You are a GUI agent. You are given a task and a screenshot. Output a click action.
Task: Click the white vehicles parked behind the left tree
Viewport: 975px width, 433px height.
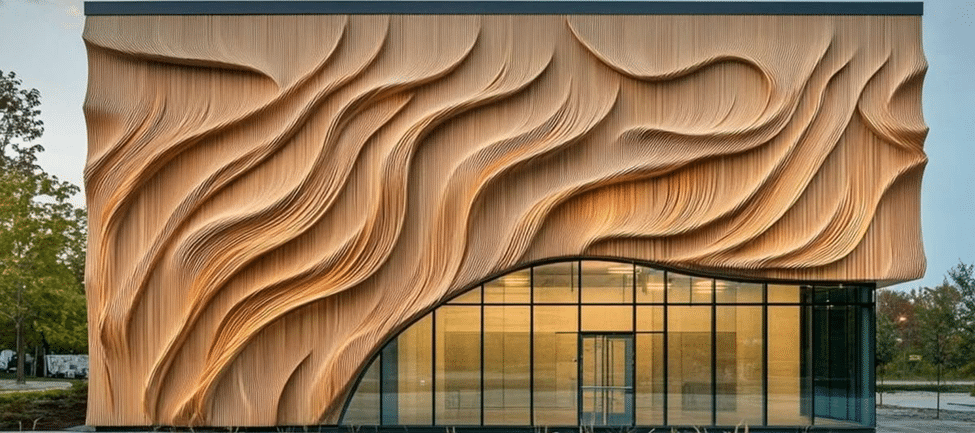click(x=60, y=365)
